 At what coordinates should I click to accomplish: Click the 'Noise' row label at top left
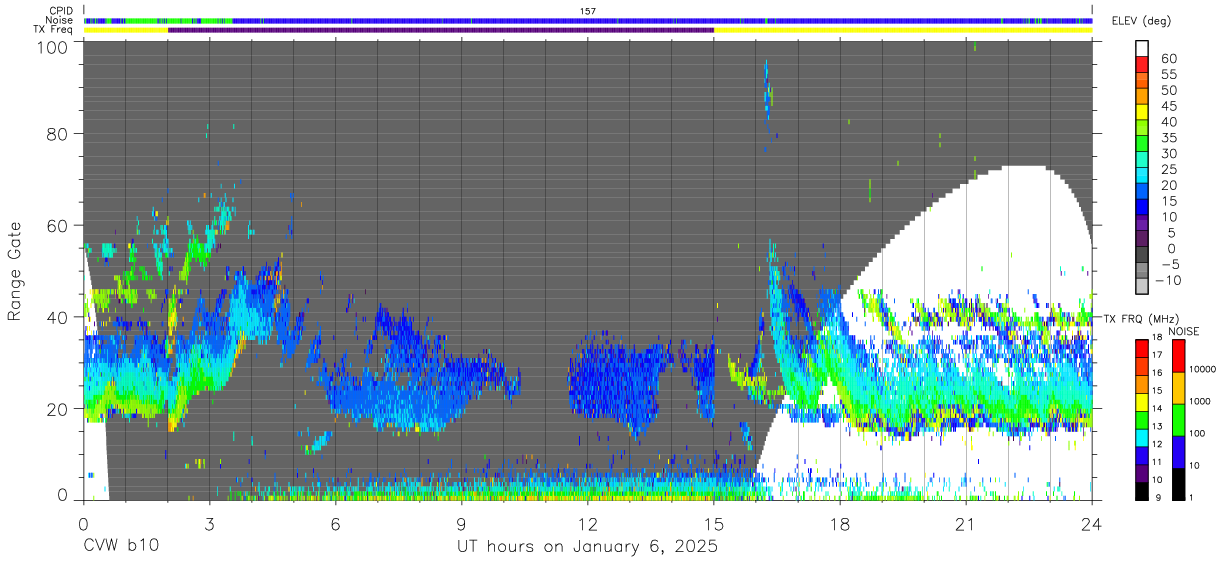pyautogui.click(x=60, y=20)
